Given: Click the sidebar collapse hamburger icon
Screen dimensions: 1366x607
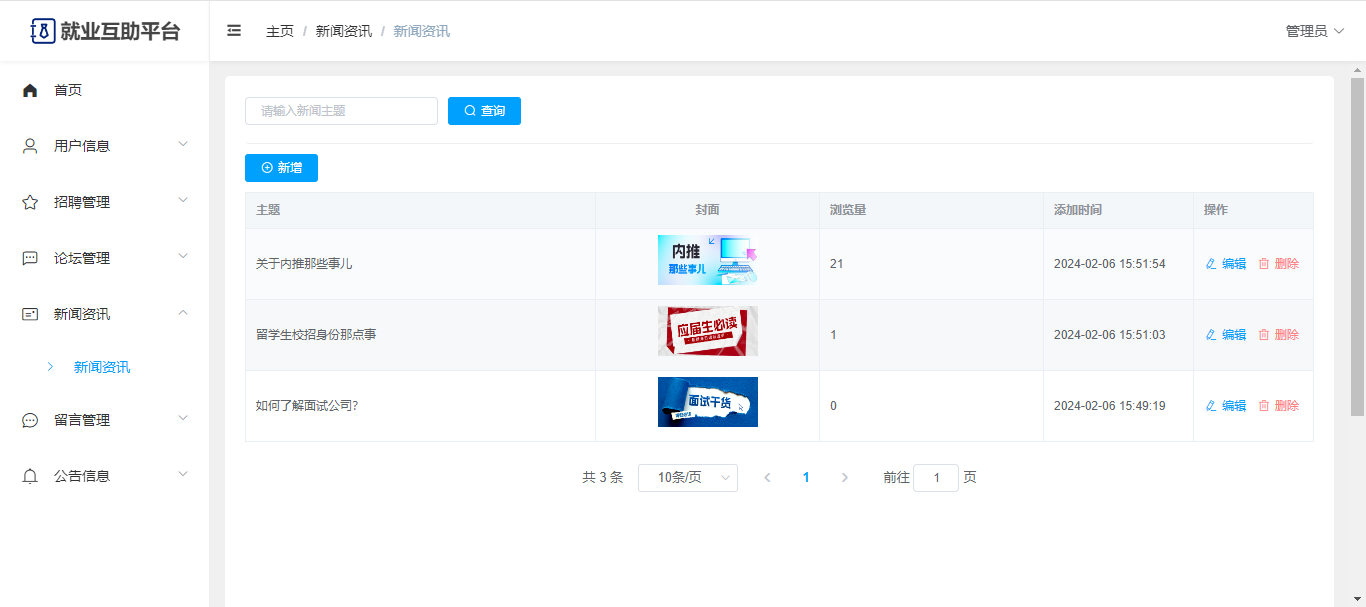Looking at the screenshot, I should click(234, 31).
